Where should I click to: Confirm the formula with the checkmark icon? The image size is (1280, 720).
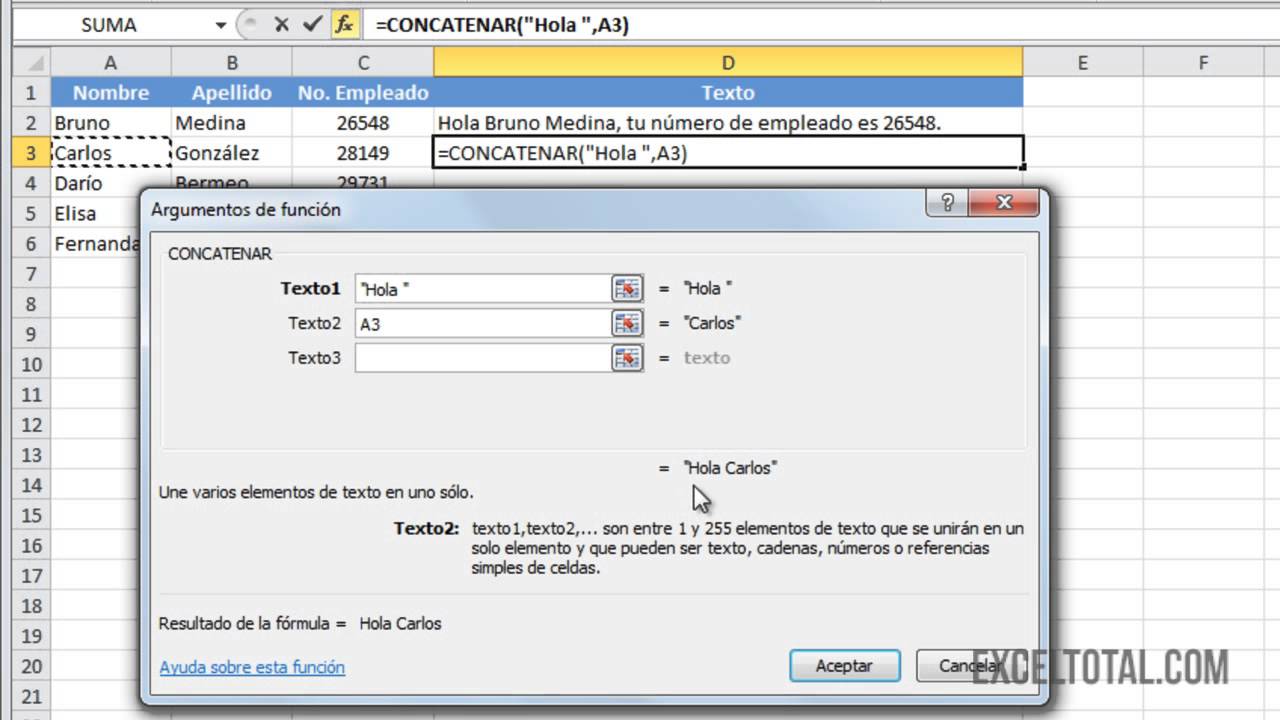point(312,25)
